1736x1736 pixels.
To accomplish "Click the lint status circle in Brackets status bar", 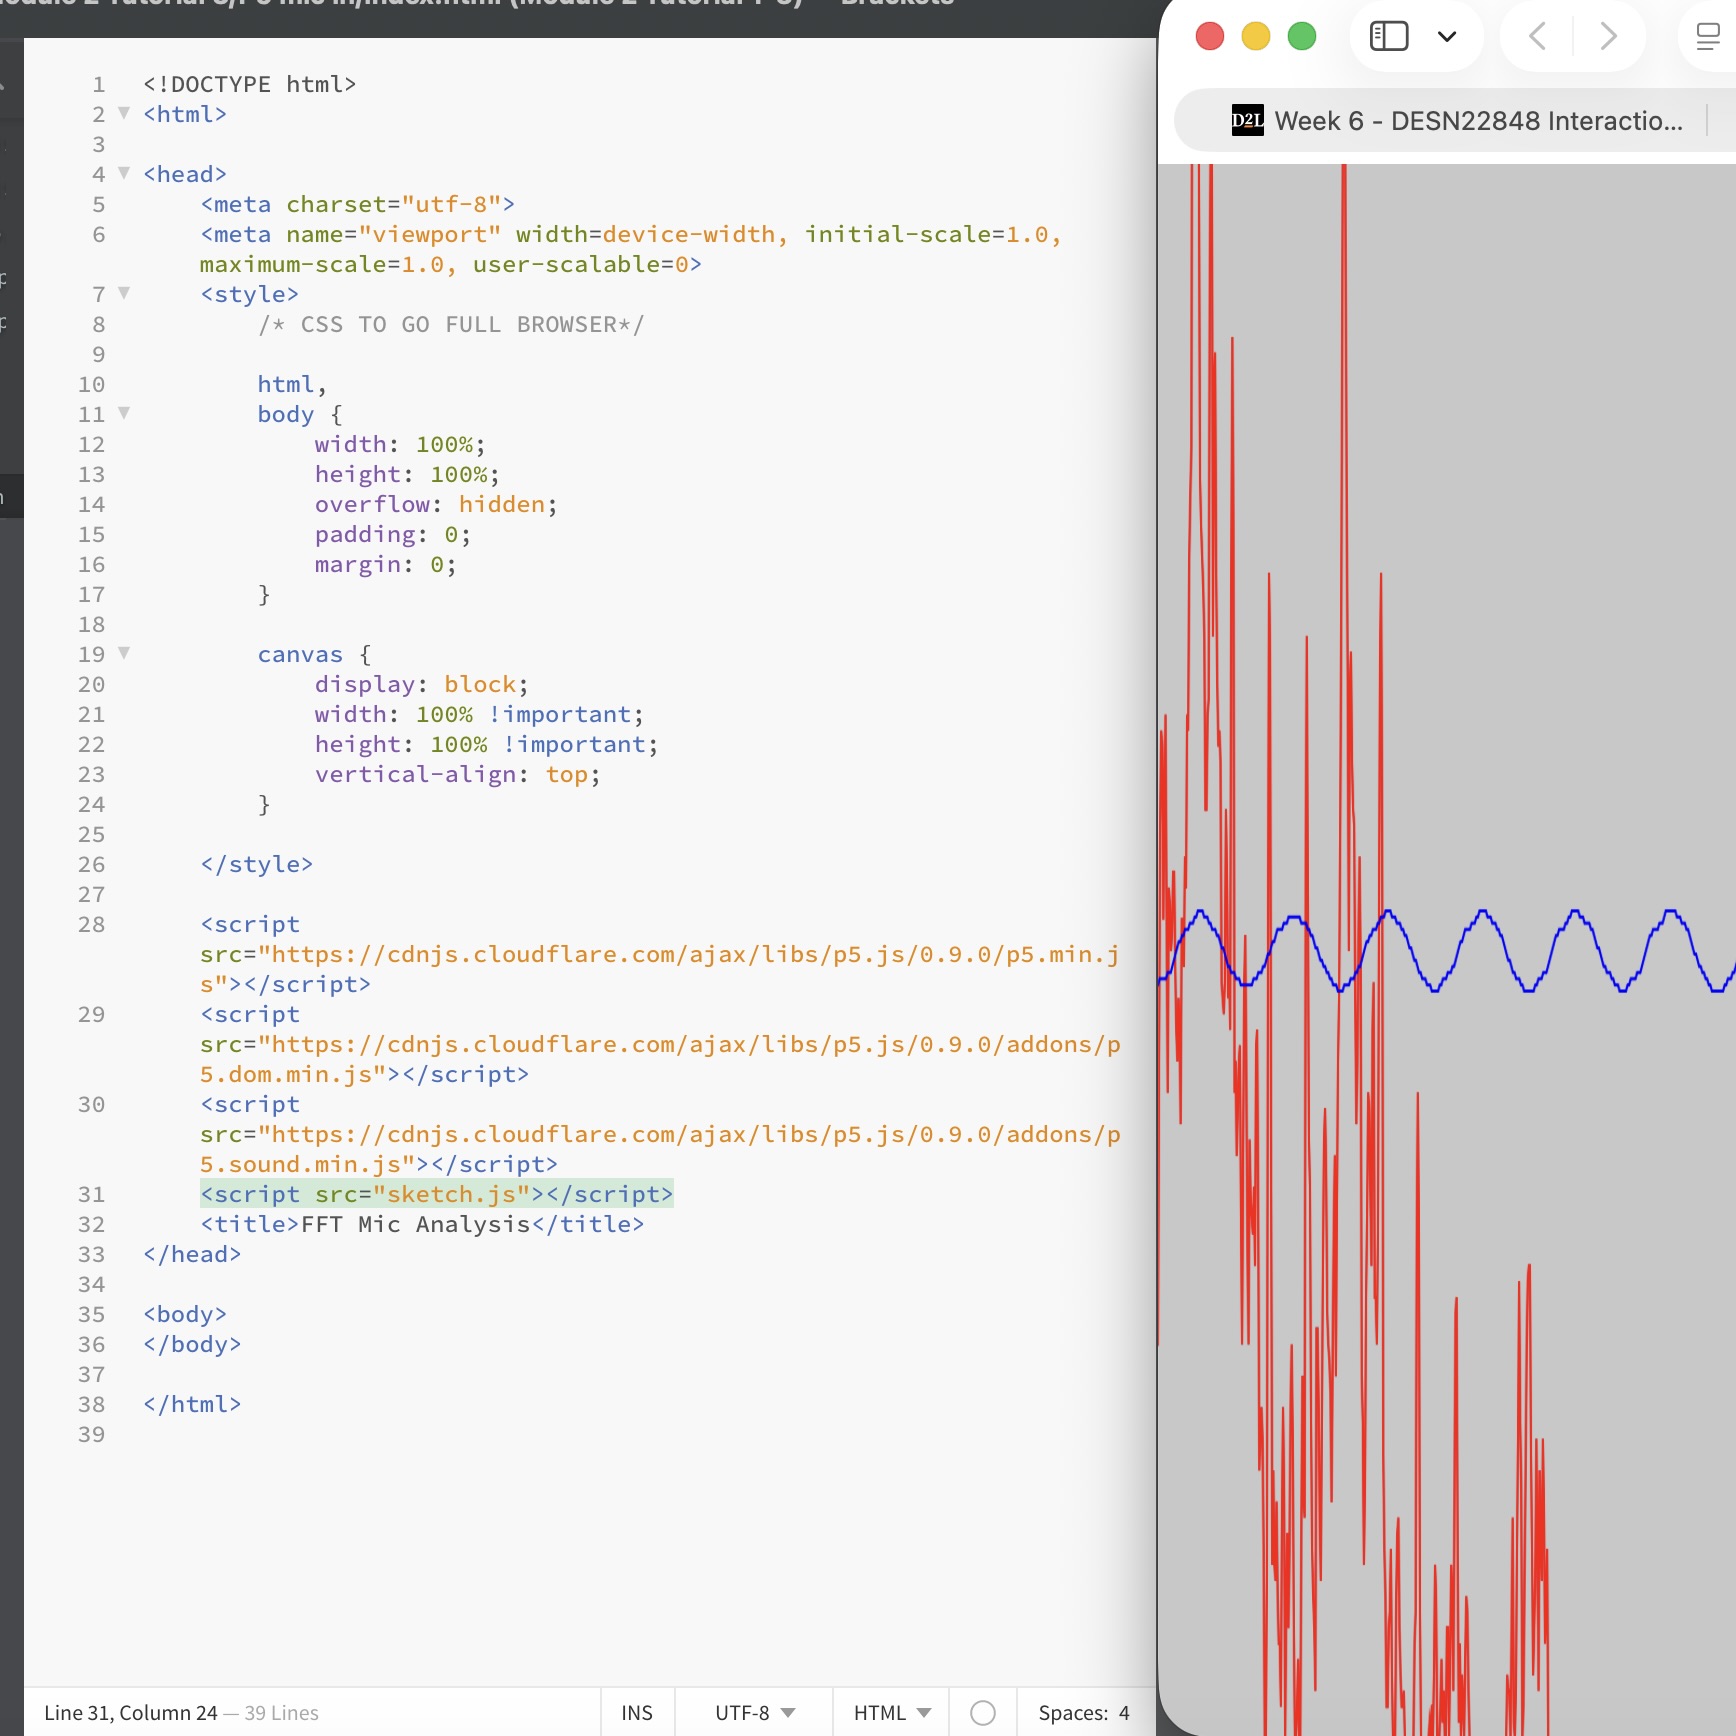I will tap(983, 1712).
